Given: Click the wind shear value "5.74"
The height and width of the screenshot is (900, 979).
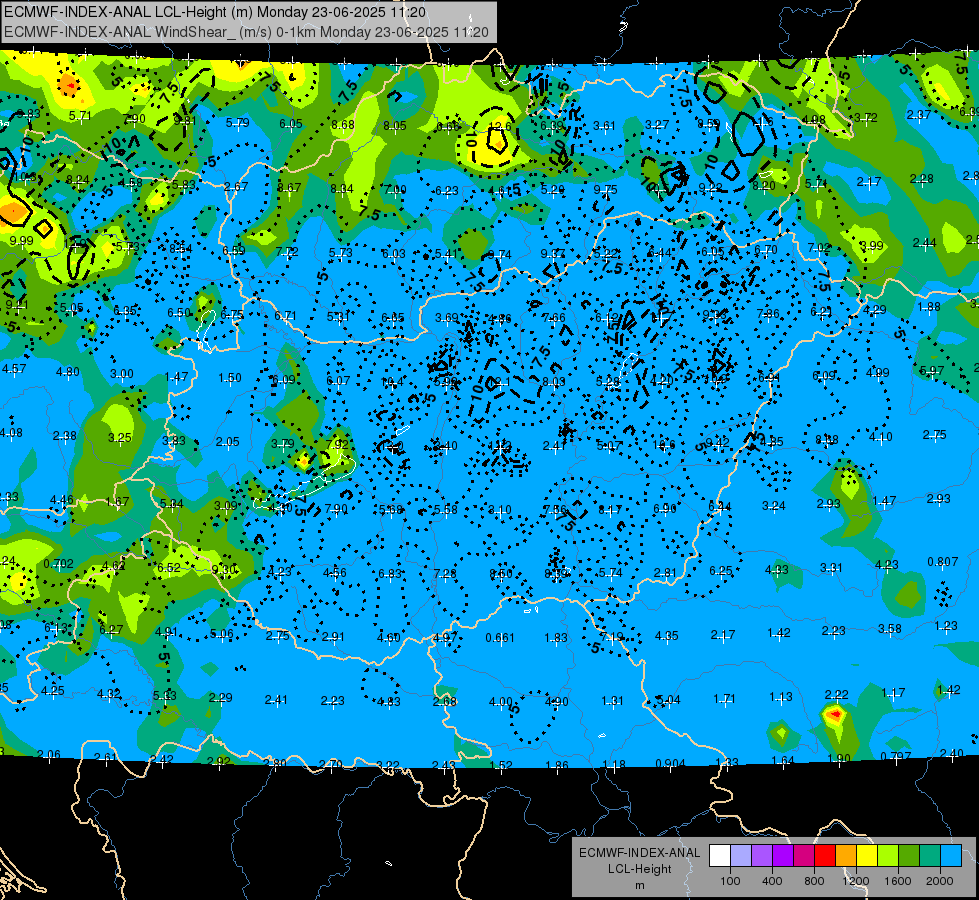Looking at the screenshot, I should (x=611, y=573).
